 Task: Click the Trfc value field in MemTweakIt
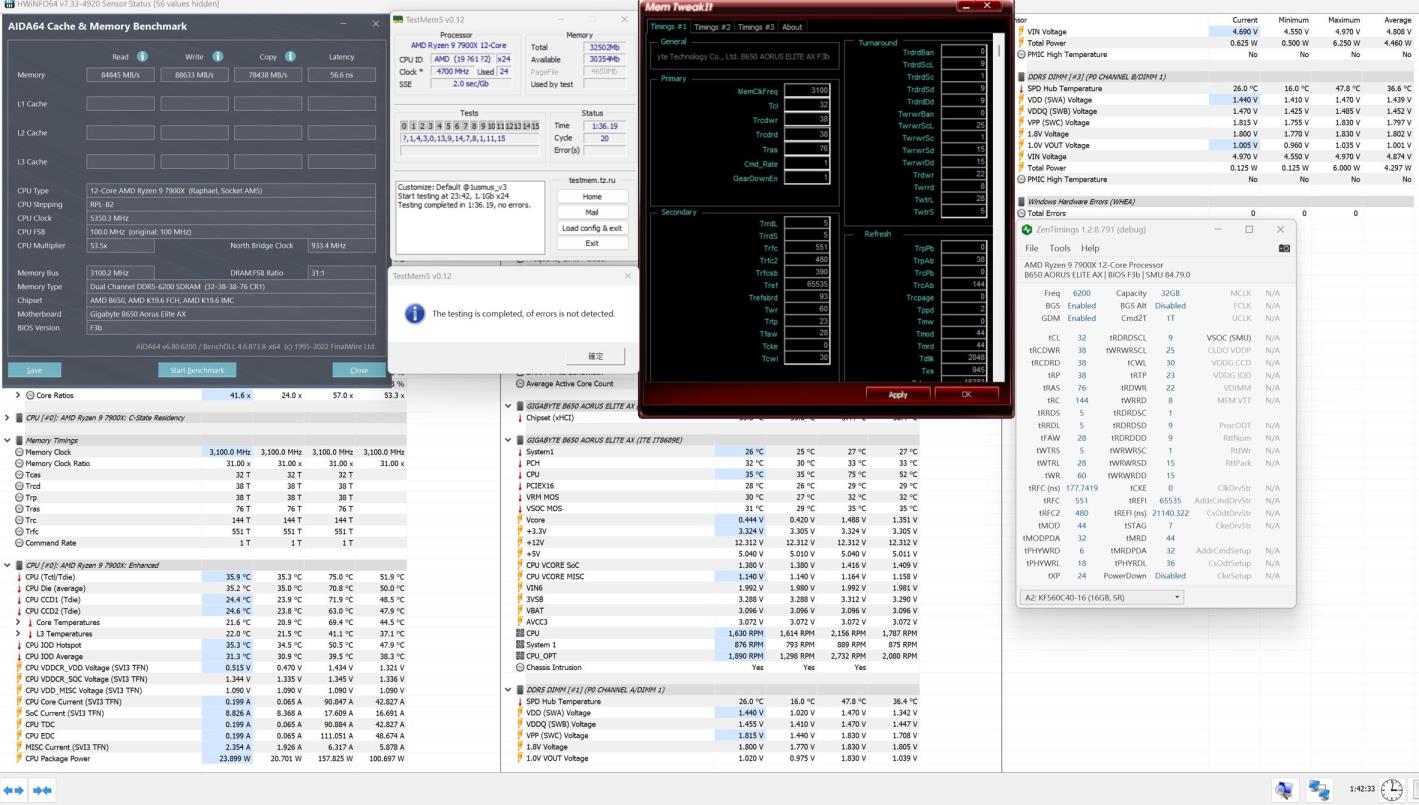tap(808, 248)
